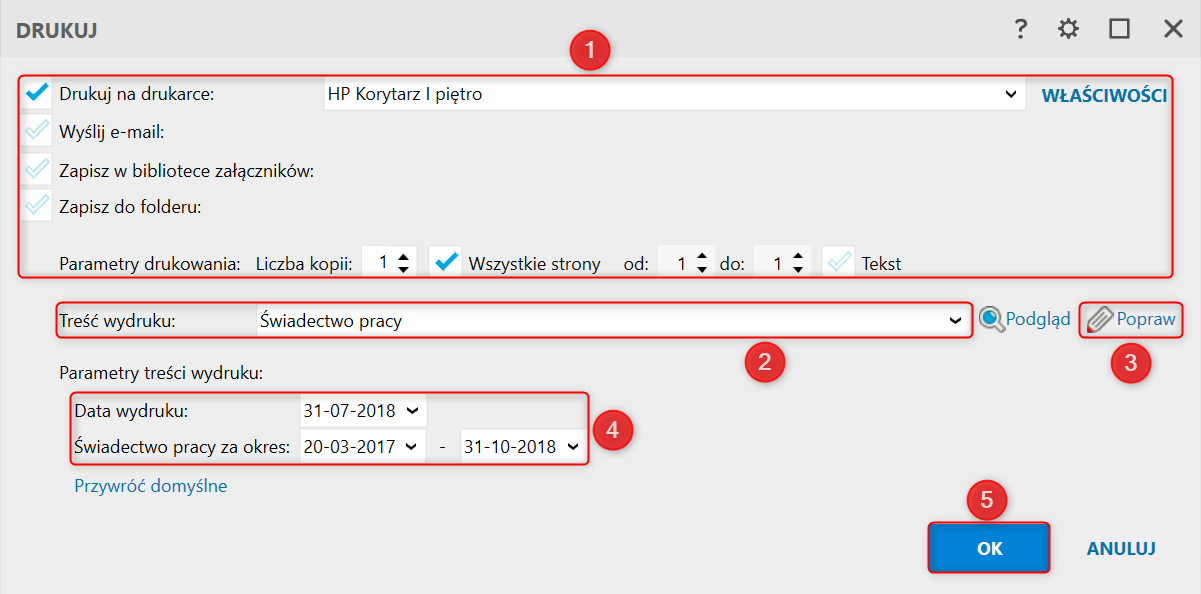Click the 31-10-2018 end date value
Screen dimensions: 1201x594
[511, 447]
